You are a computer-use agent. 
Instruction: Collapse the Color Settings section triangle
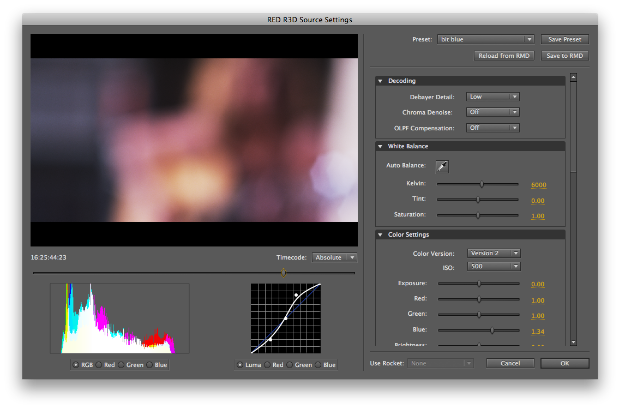pos(380,235)
